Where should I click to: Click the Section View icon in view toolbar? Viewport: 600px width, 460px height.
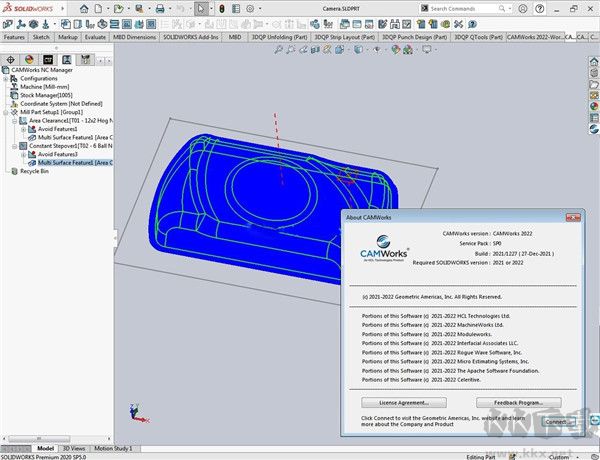coord(315,49)
